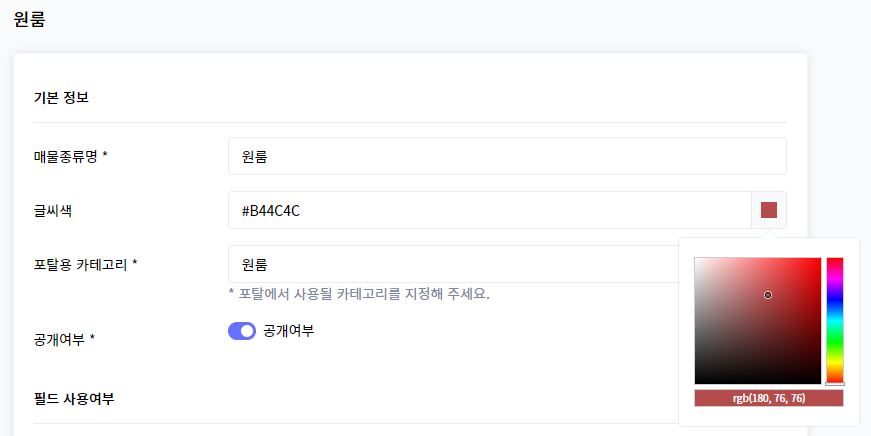871x436 pixels.
Task: Pick pure red at saturation box top-right corner
Action: (820, 259)
